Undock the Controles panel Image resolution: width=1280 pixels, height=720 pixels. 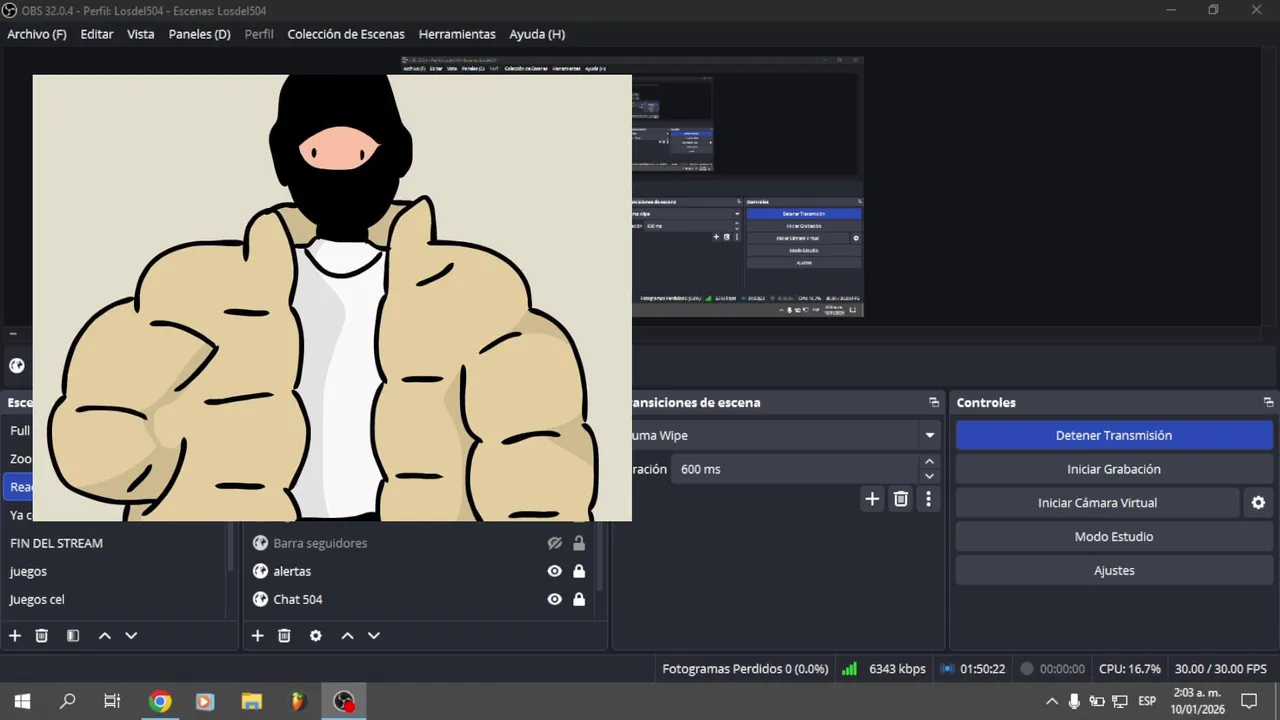pos(1268,403)
